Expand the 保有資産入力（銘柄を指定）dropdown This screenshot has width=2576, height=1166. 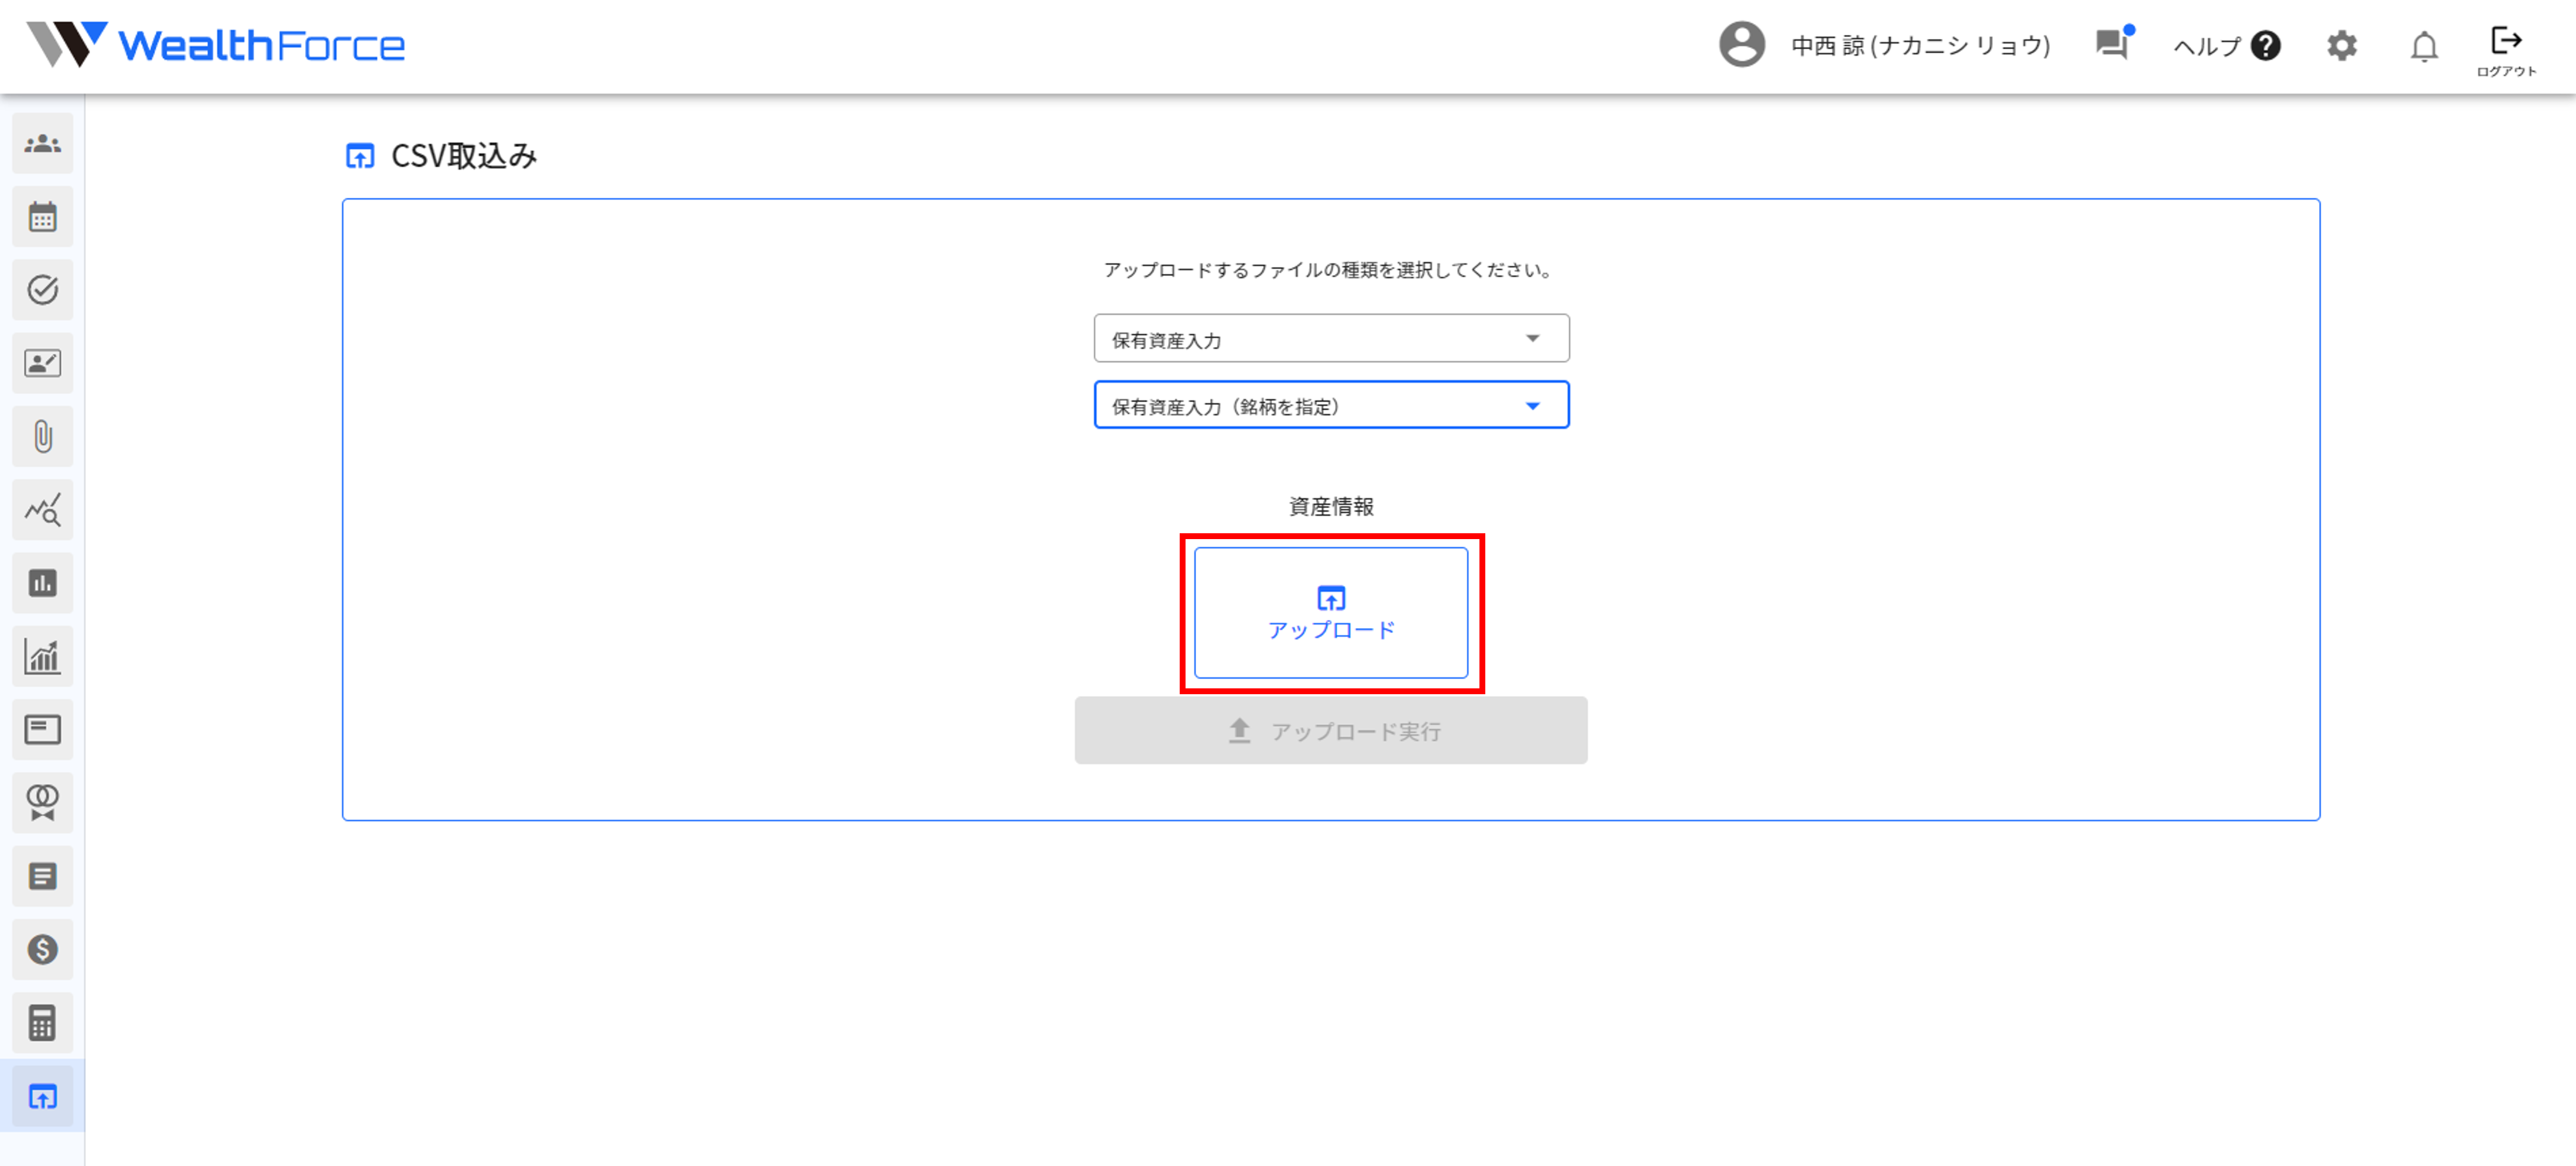click(1330, 406)
